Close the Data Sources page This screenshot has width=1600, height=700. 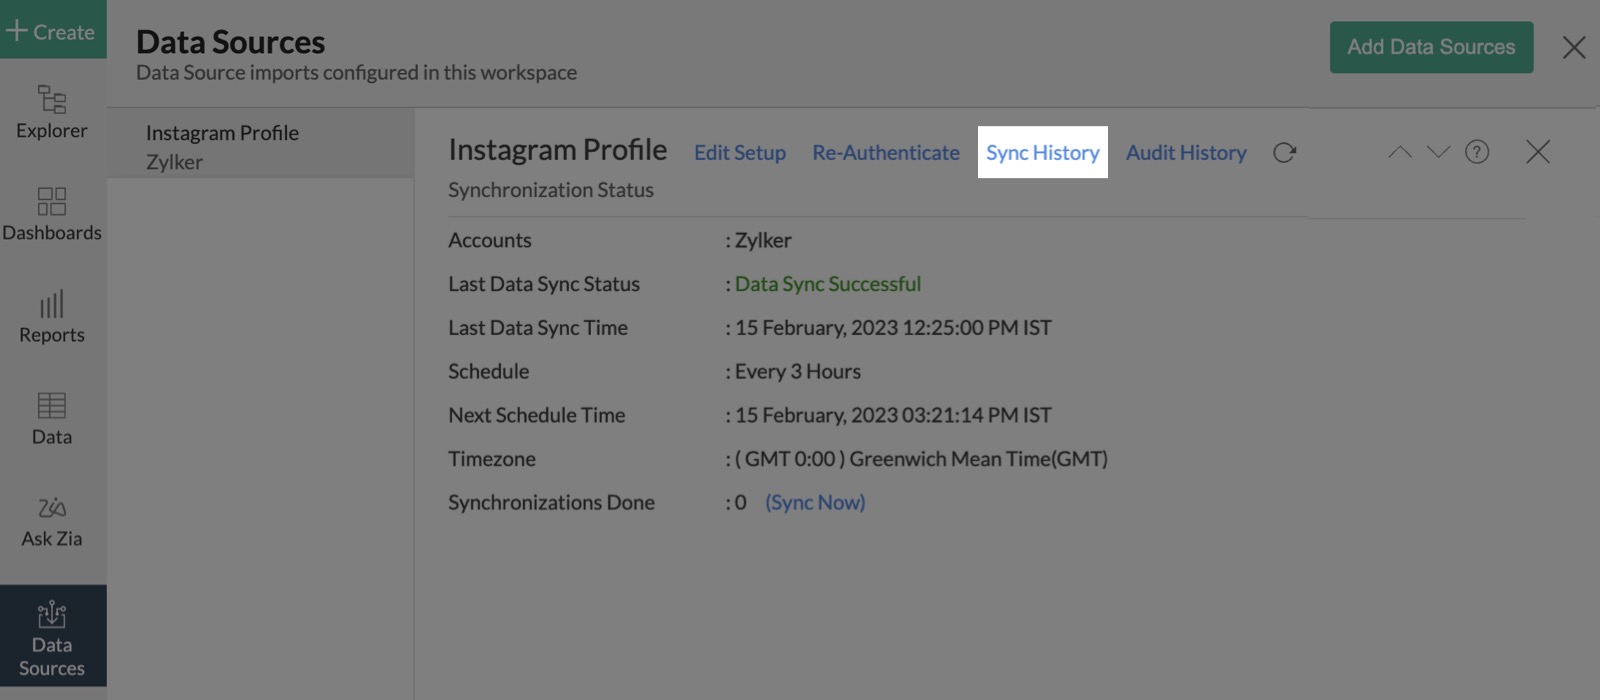[x=1574, y=47]
